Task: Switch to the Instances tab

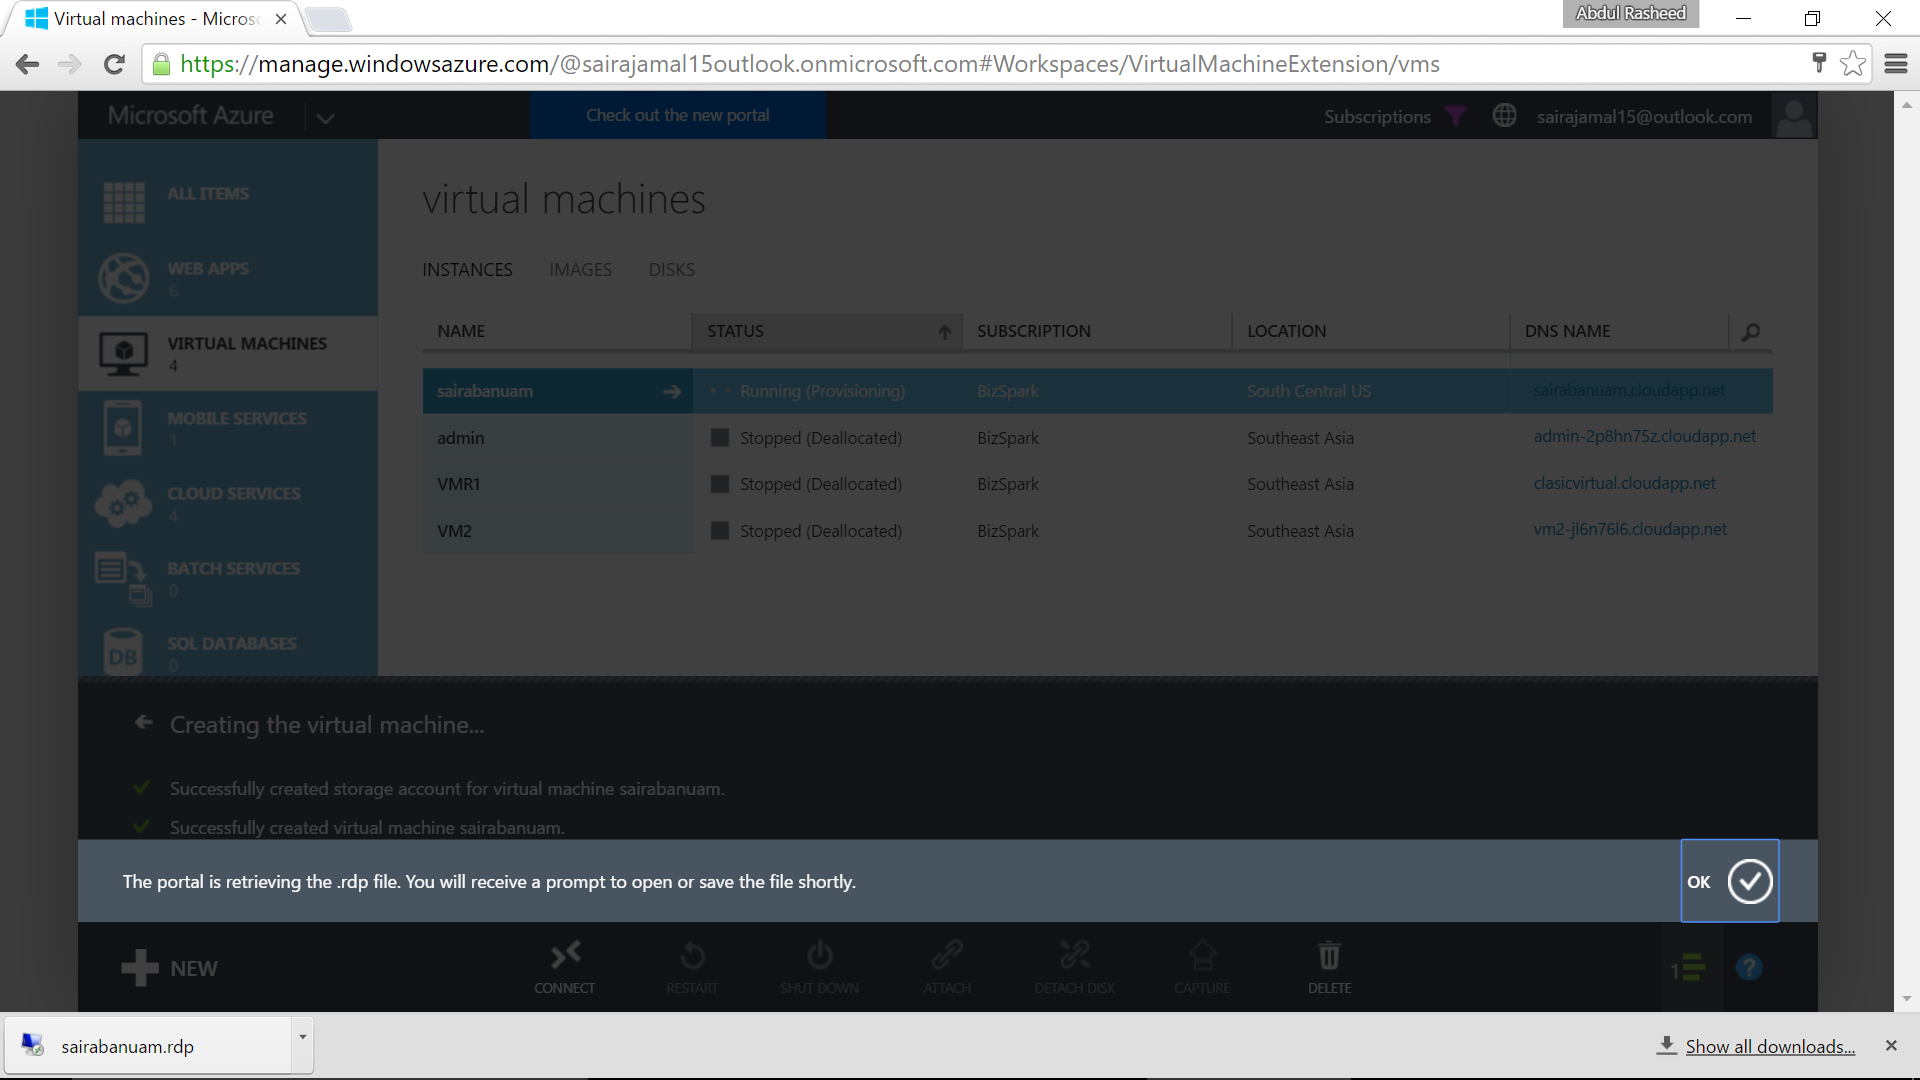Action: 467,270
